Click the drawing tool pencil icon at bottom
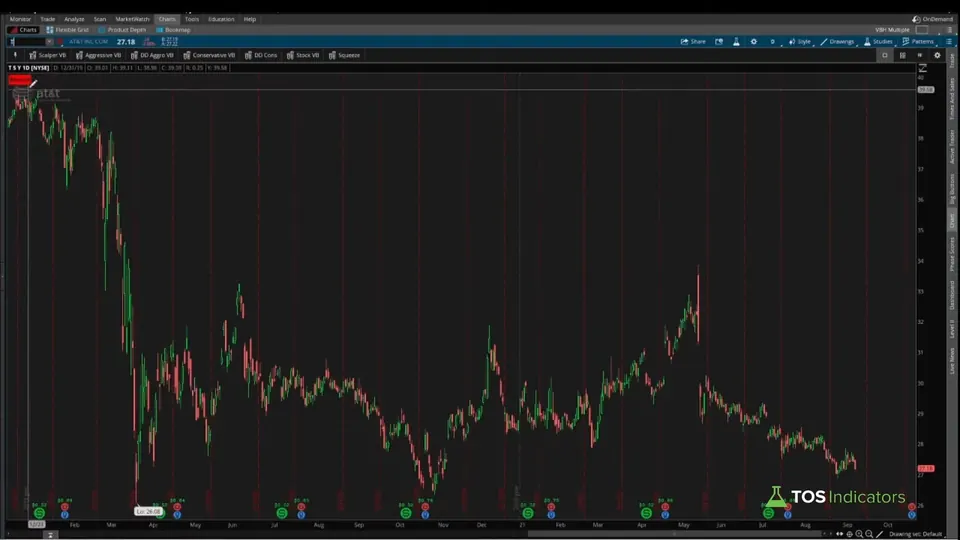Screen dimensions: 960x540 click(x=880, y=534)
